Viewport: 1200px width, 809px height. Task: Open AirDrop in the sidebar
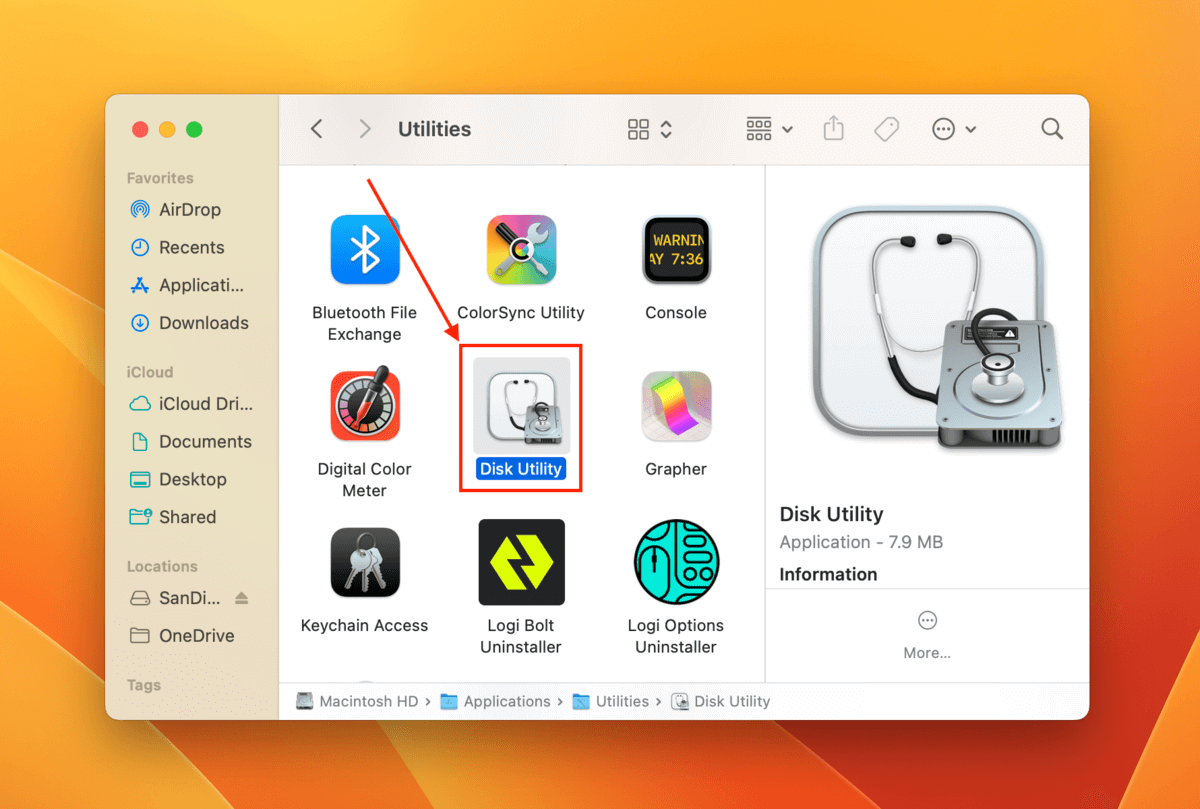coord(176,210)
